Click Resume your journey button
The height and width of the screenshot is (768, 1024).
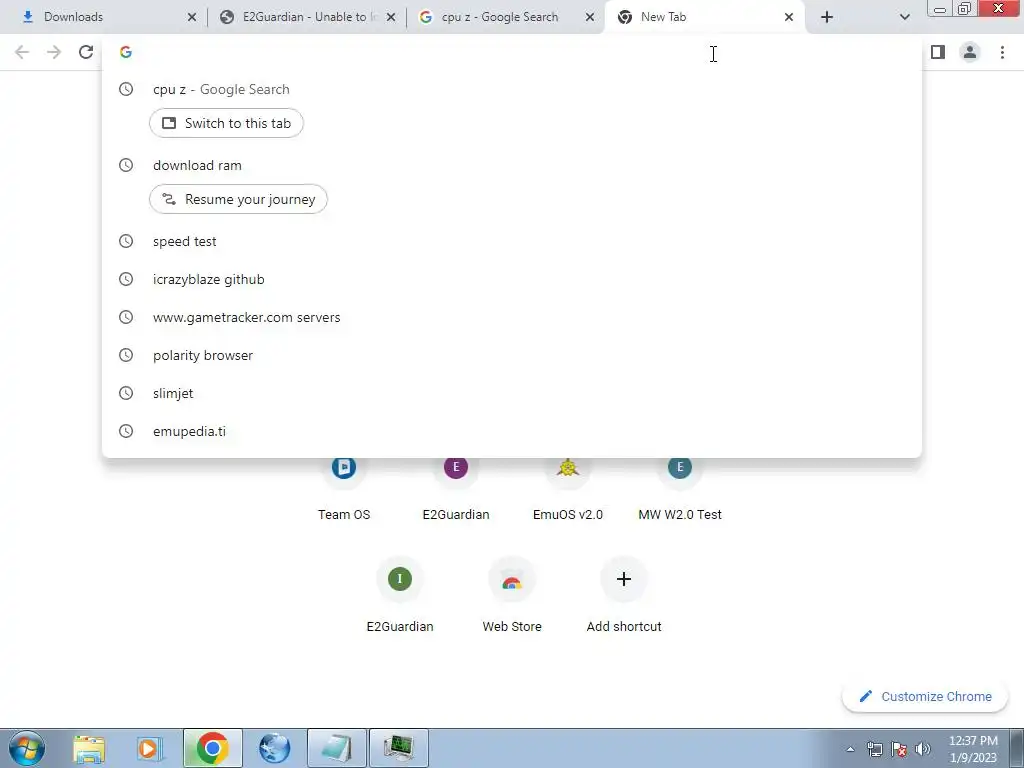pos(238,199)
